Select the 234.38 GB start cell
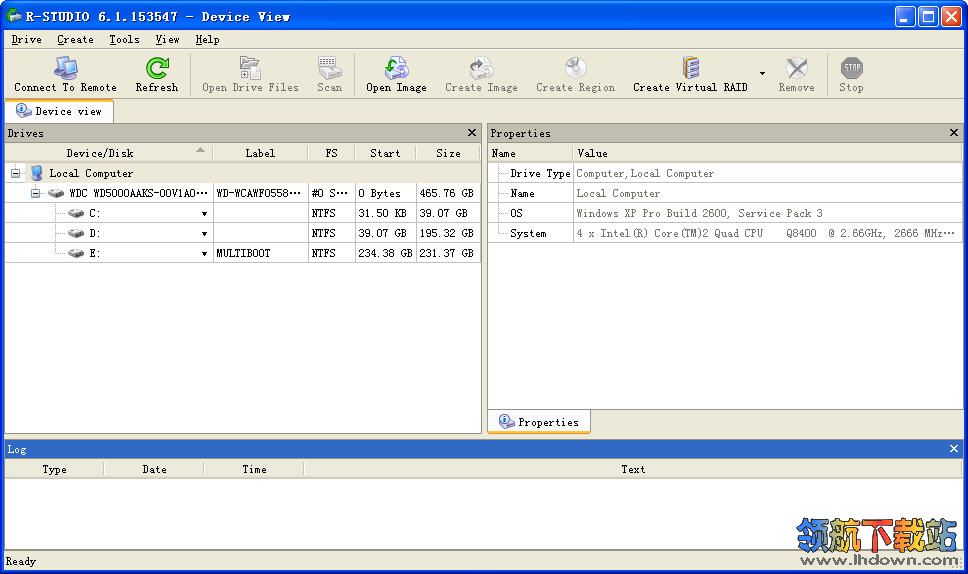This screenshot has width=968, height=574. click(x=385, y=253)
